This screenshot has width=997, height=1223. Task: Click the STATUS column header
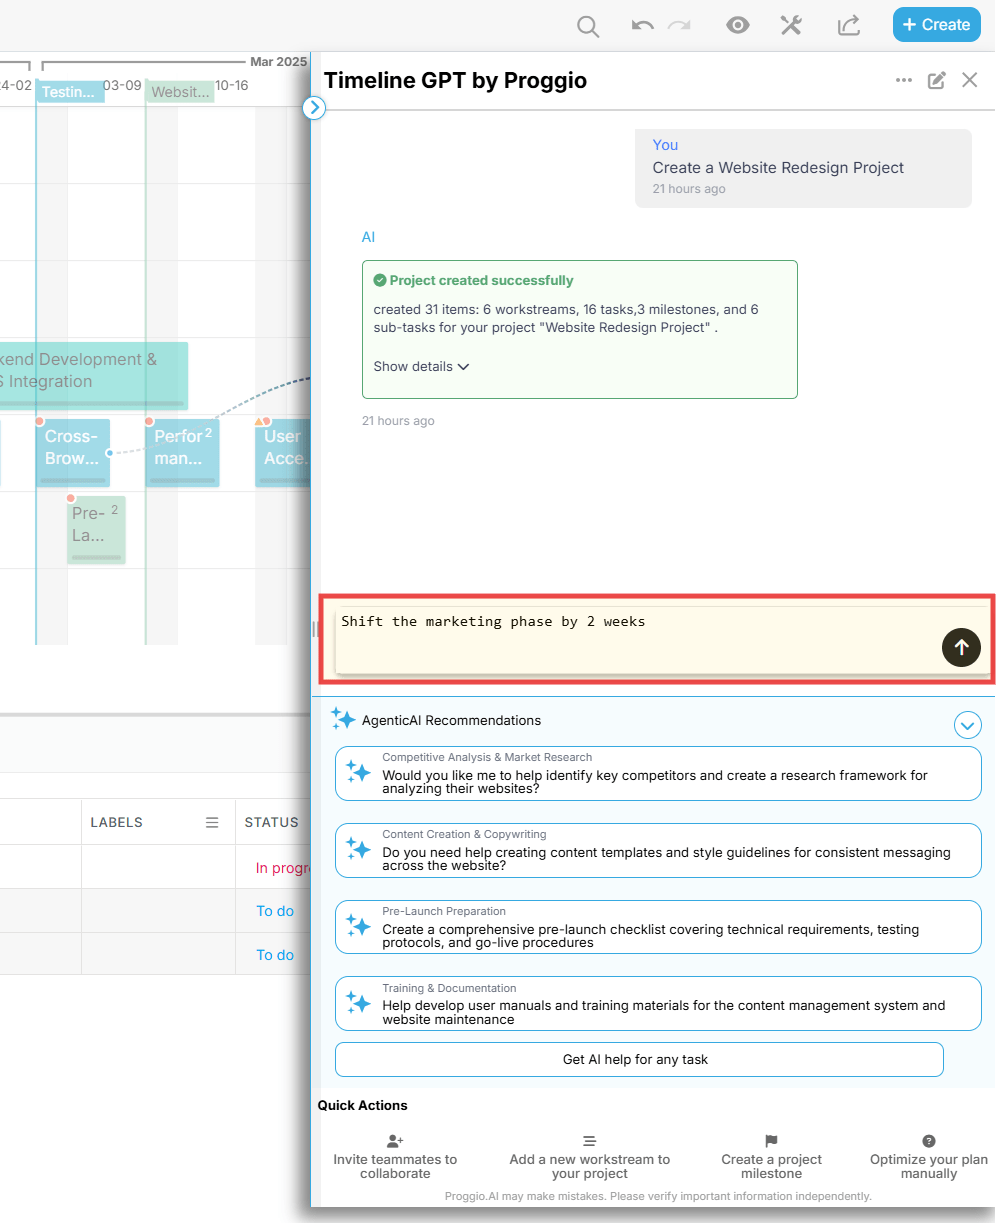pyautogui.click(x=272, y=822)
